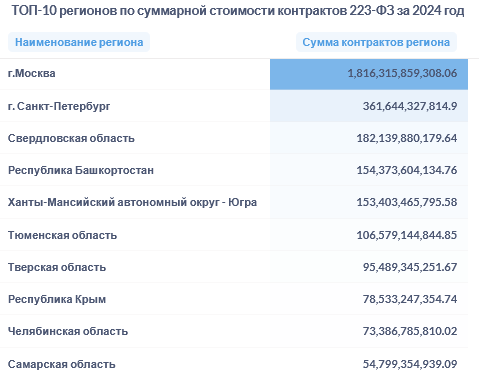This screenshot has height=373, width=479.
Task: Click Moscow's highlighted sum 1,816,315,859,308.06
Action: pos(402,73)
